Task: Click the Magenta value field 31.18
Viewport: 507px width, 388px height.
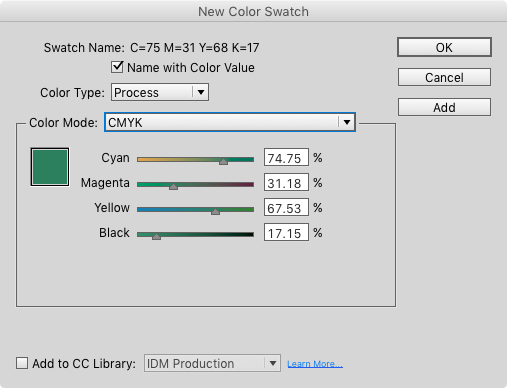Action: point(286,182)
